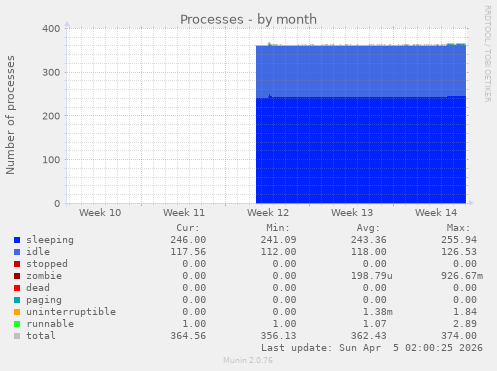The image size is (497, 371).
Task: Click the total max value 374.00
Action: click(x=459, y=336)
